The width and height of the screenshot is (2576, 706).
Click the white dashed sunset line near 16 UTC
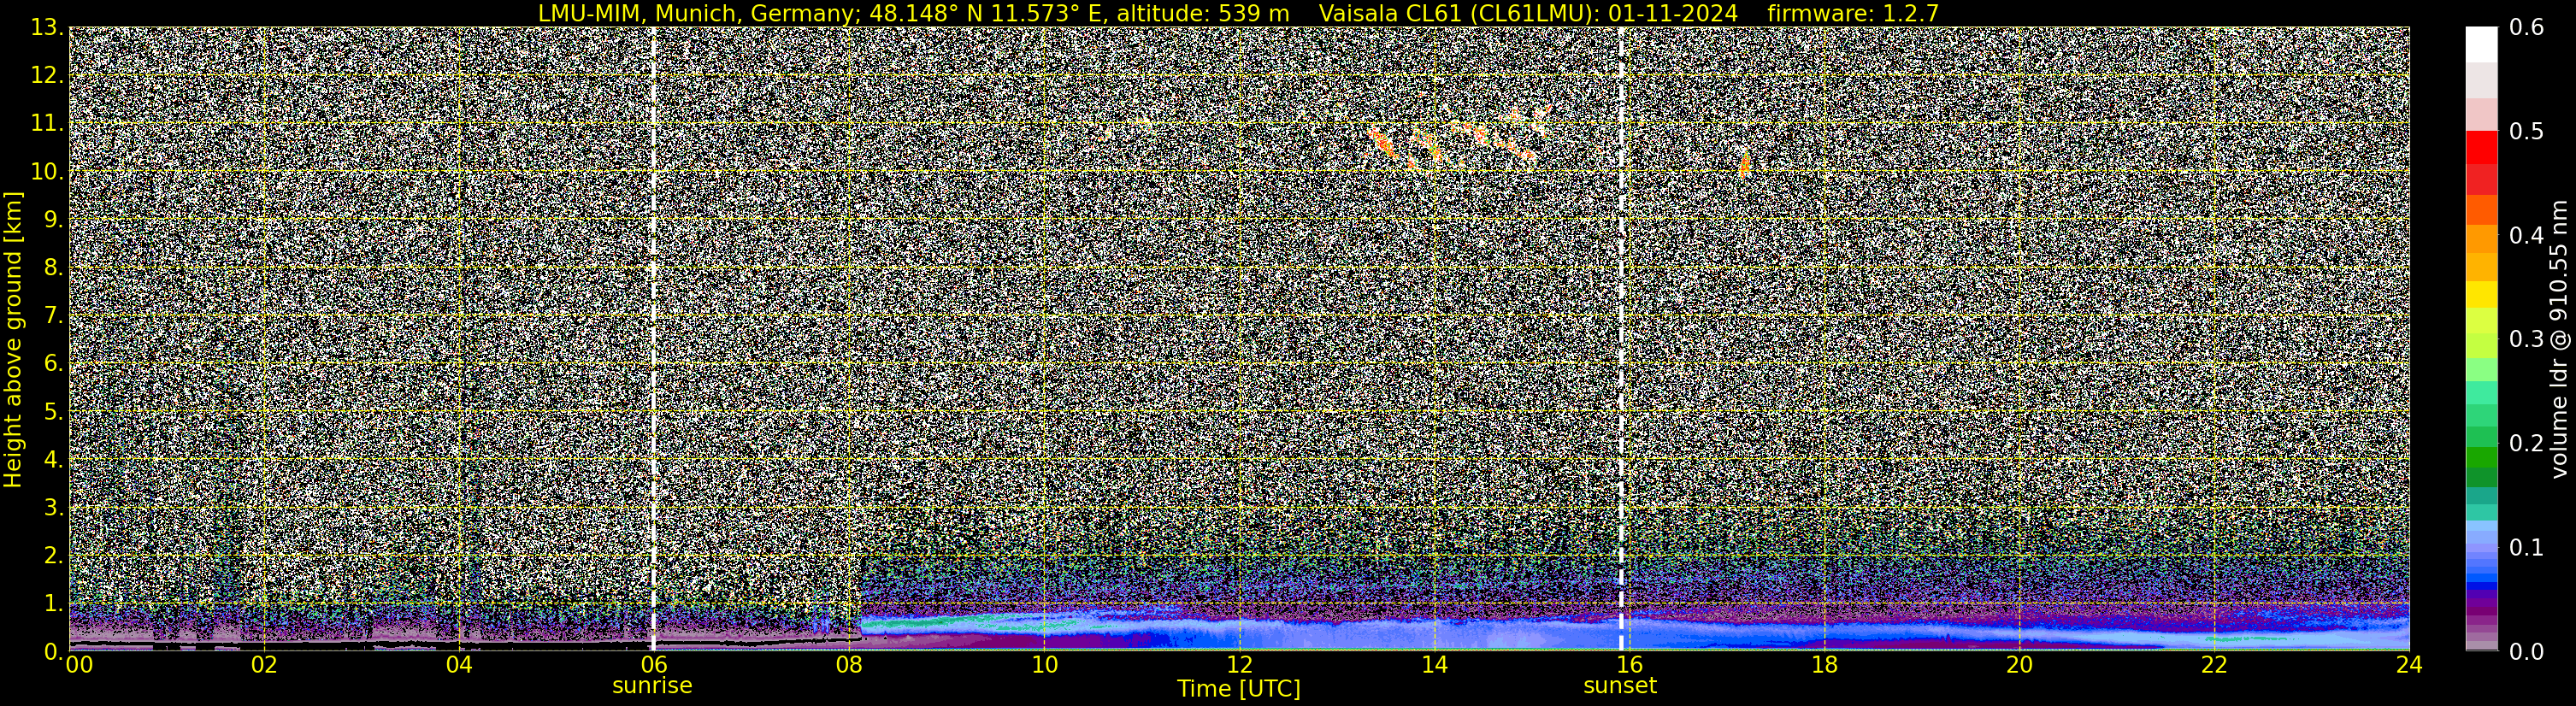point(1621,338)
